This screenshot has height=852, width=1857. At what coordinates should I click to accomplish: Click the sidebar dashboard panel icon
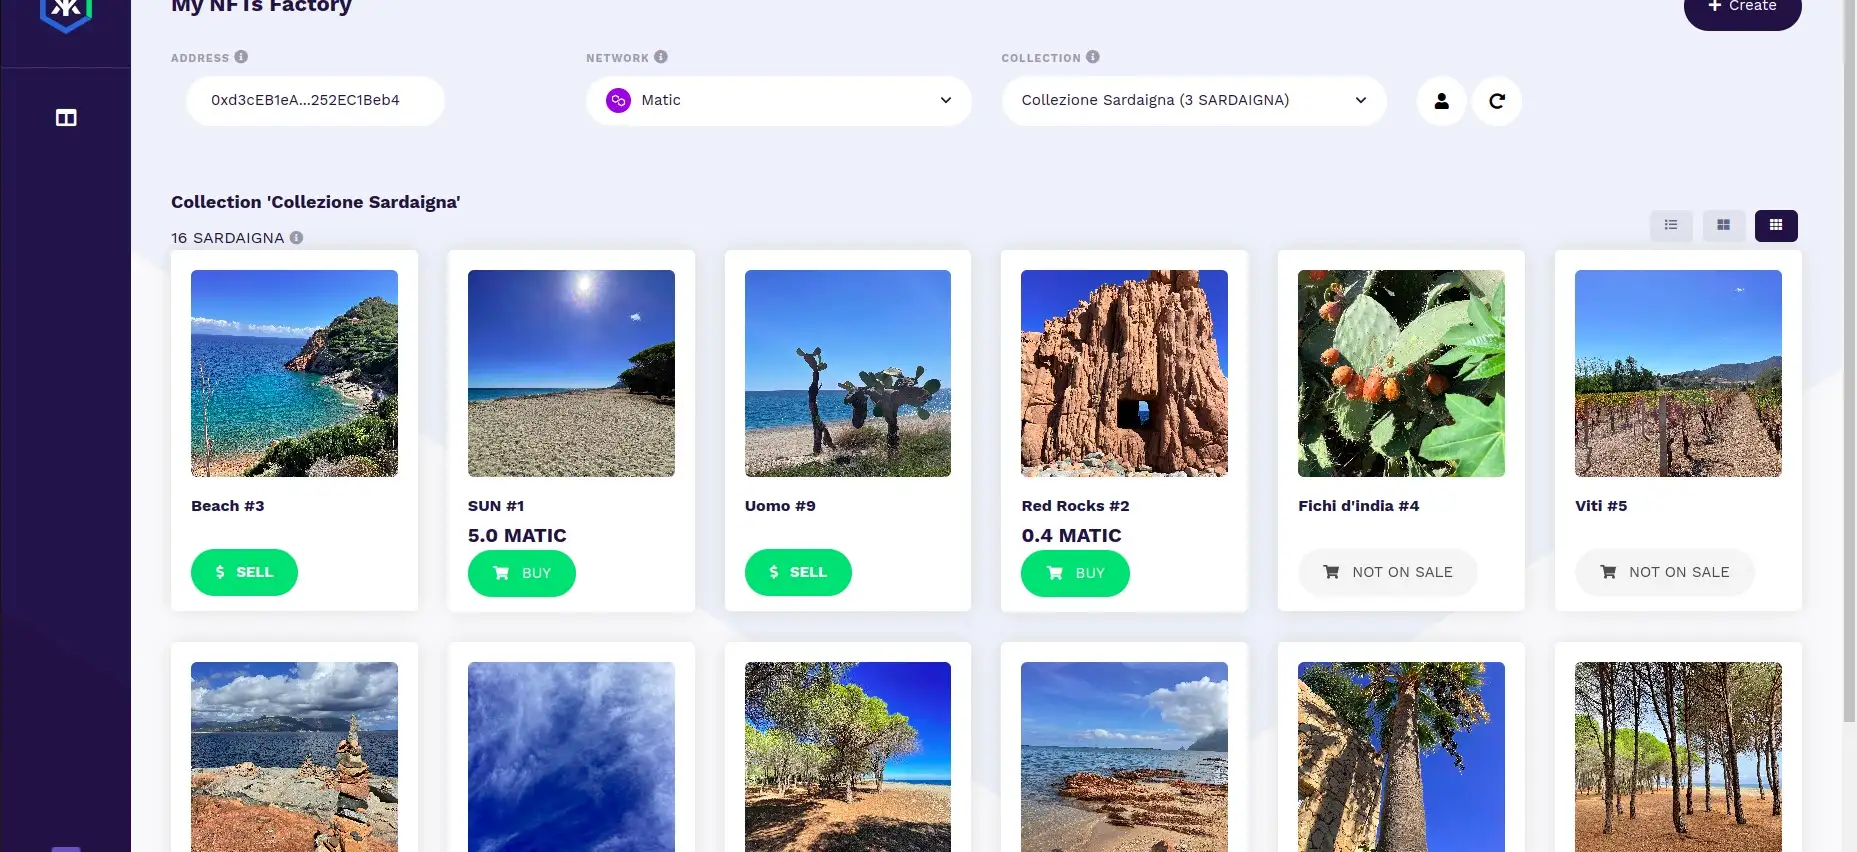[x=66, y=118]
